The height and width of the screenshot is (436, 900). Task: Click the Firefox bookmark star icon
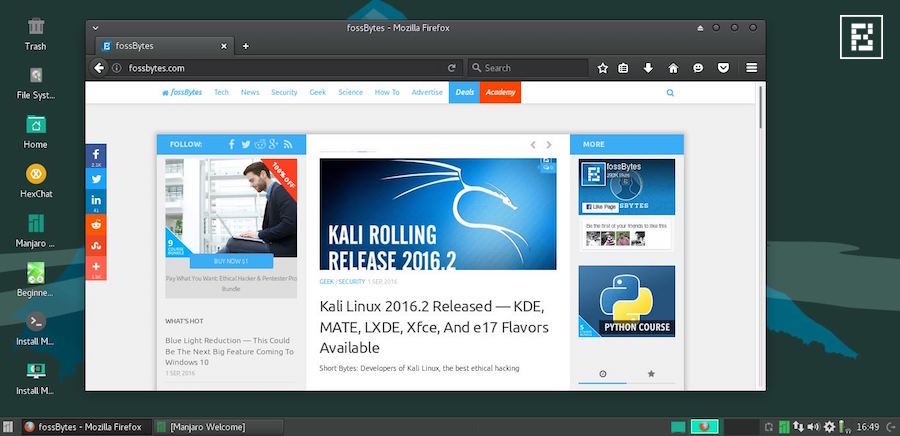(x=603, y=68)
